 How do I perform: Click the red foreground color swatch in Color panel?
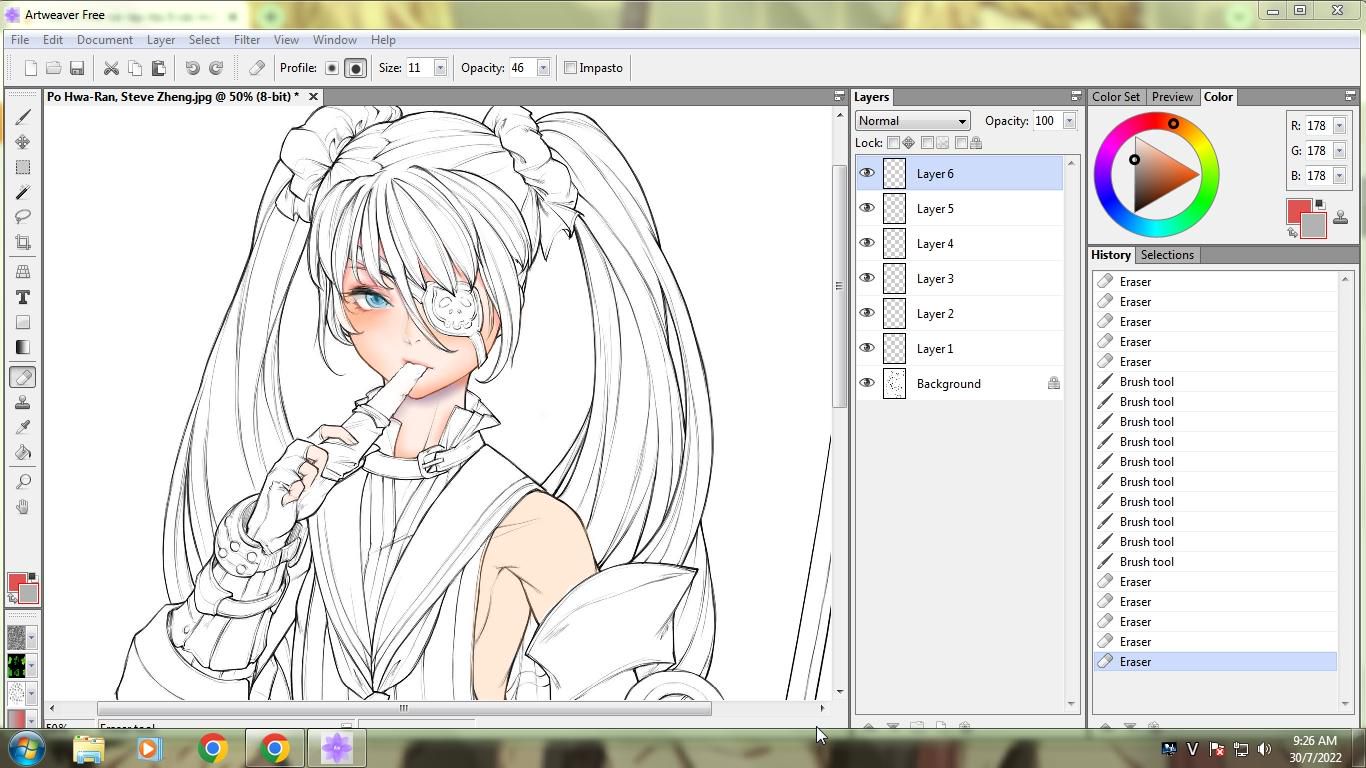click(1298, 210)
